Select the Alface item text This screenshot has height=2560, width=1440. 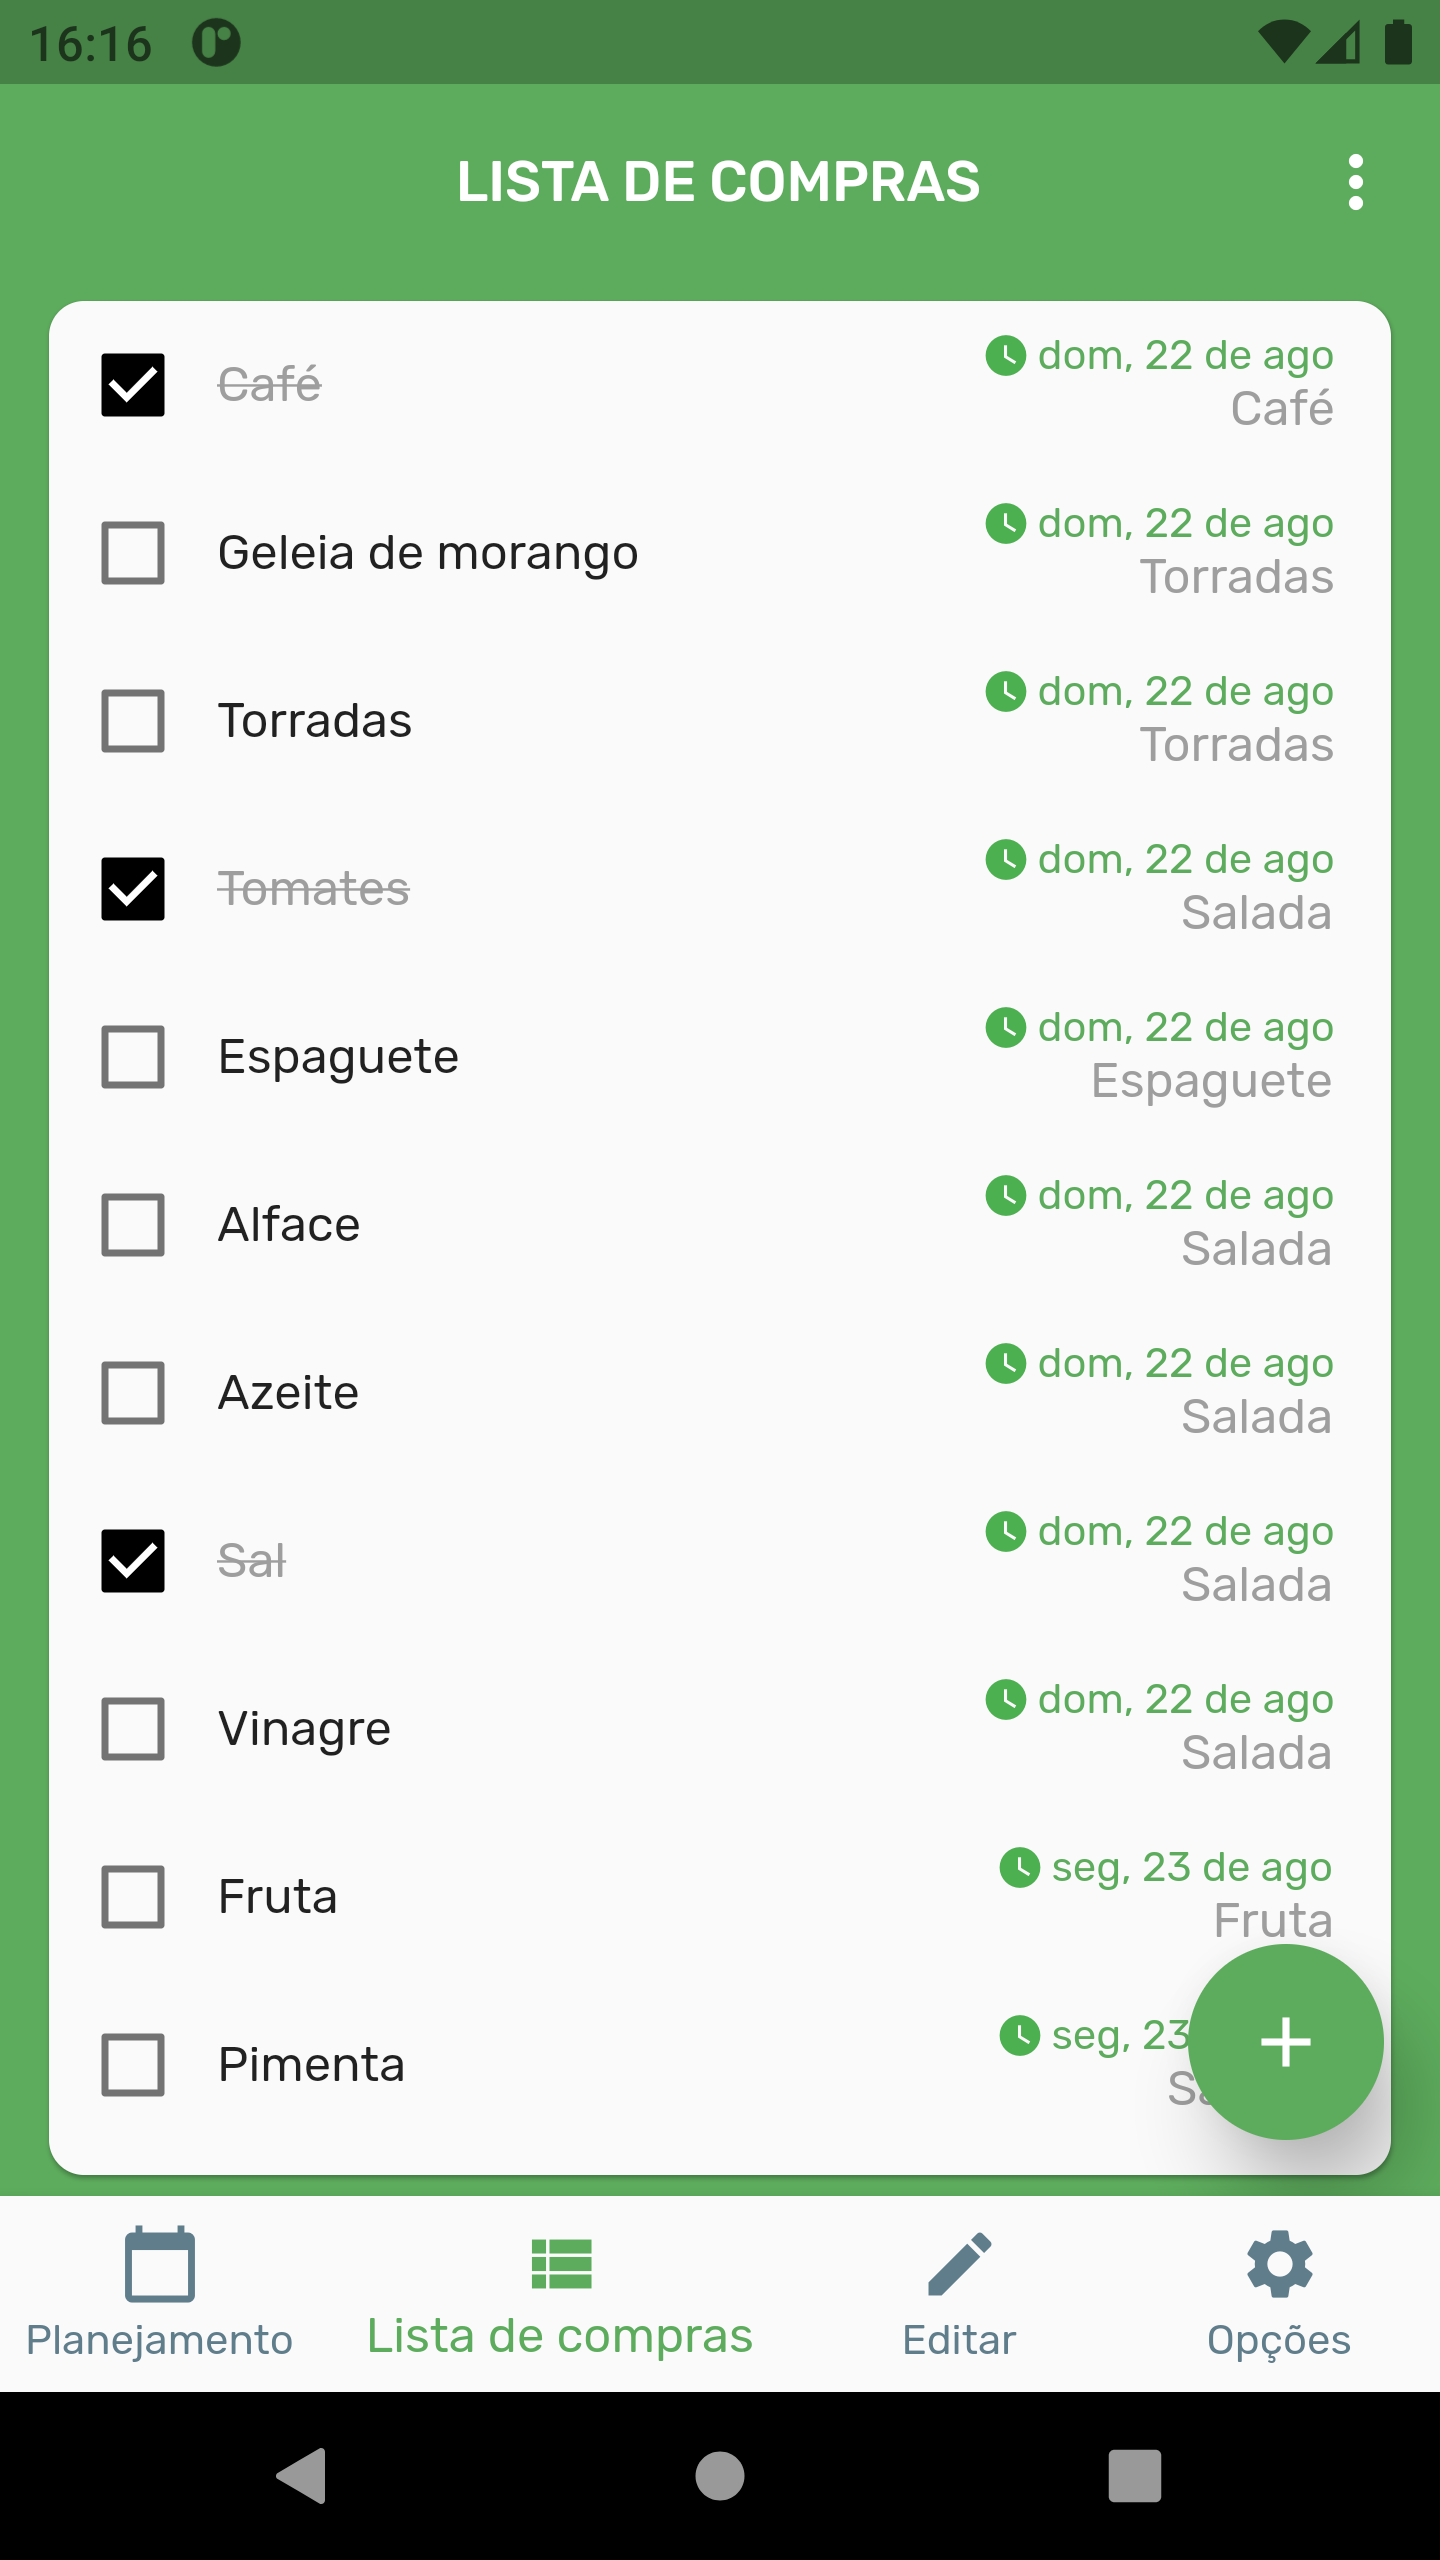(289, 1225)
